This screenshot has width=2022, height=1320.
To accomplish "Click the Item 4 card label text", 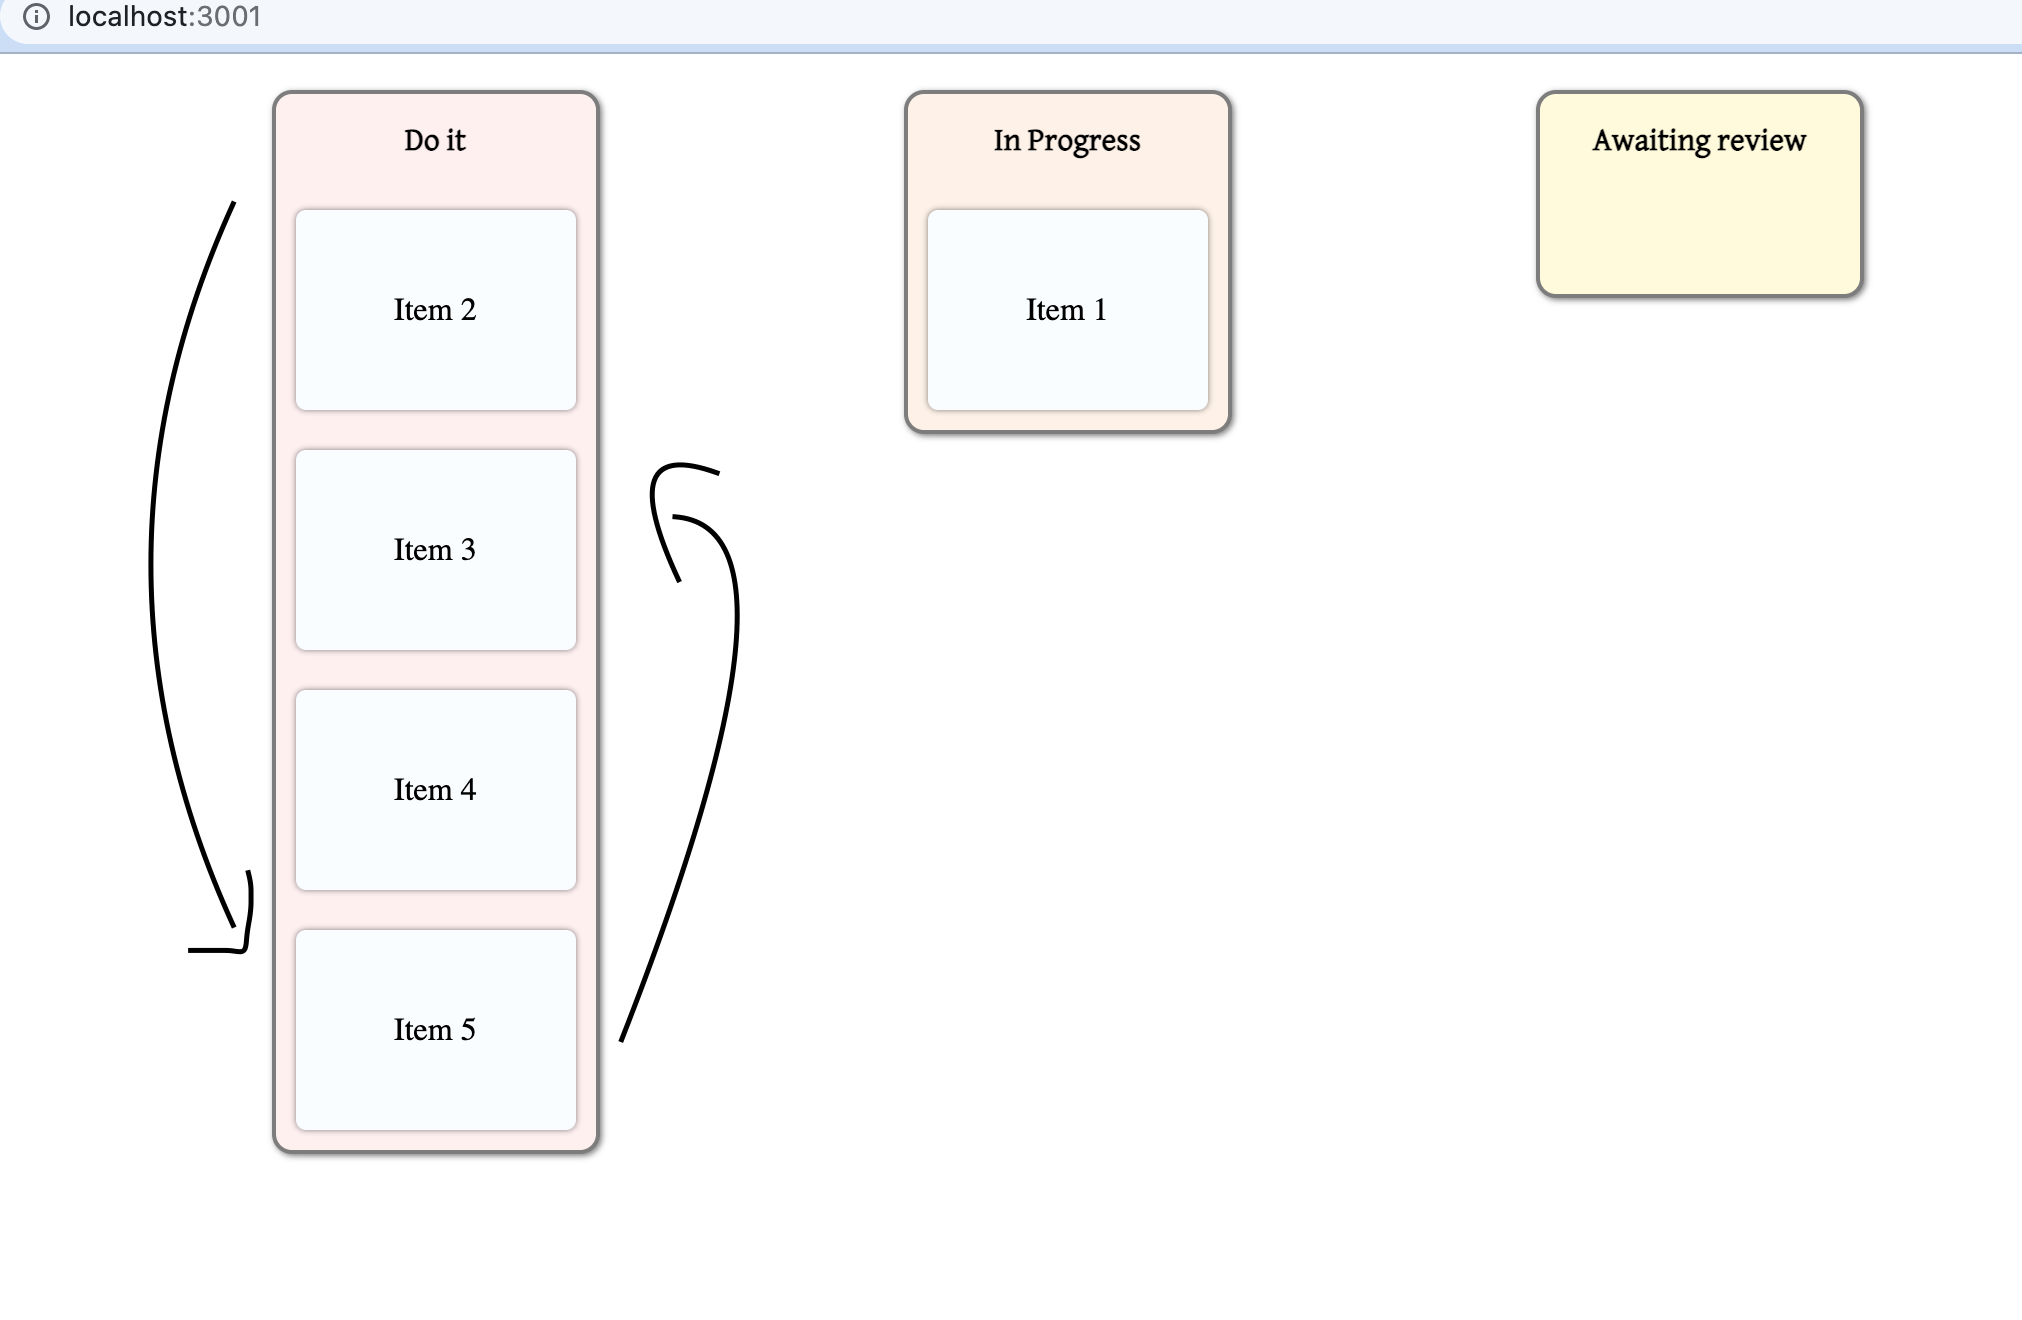I will 435,789.
